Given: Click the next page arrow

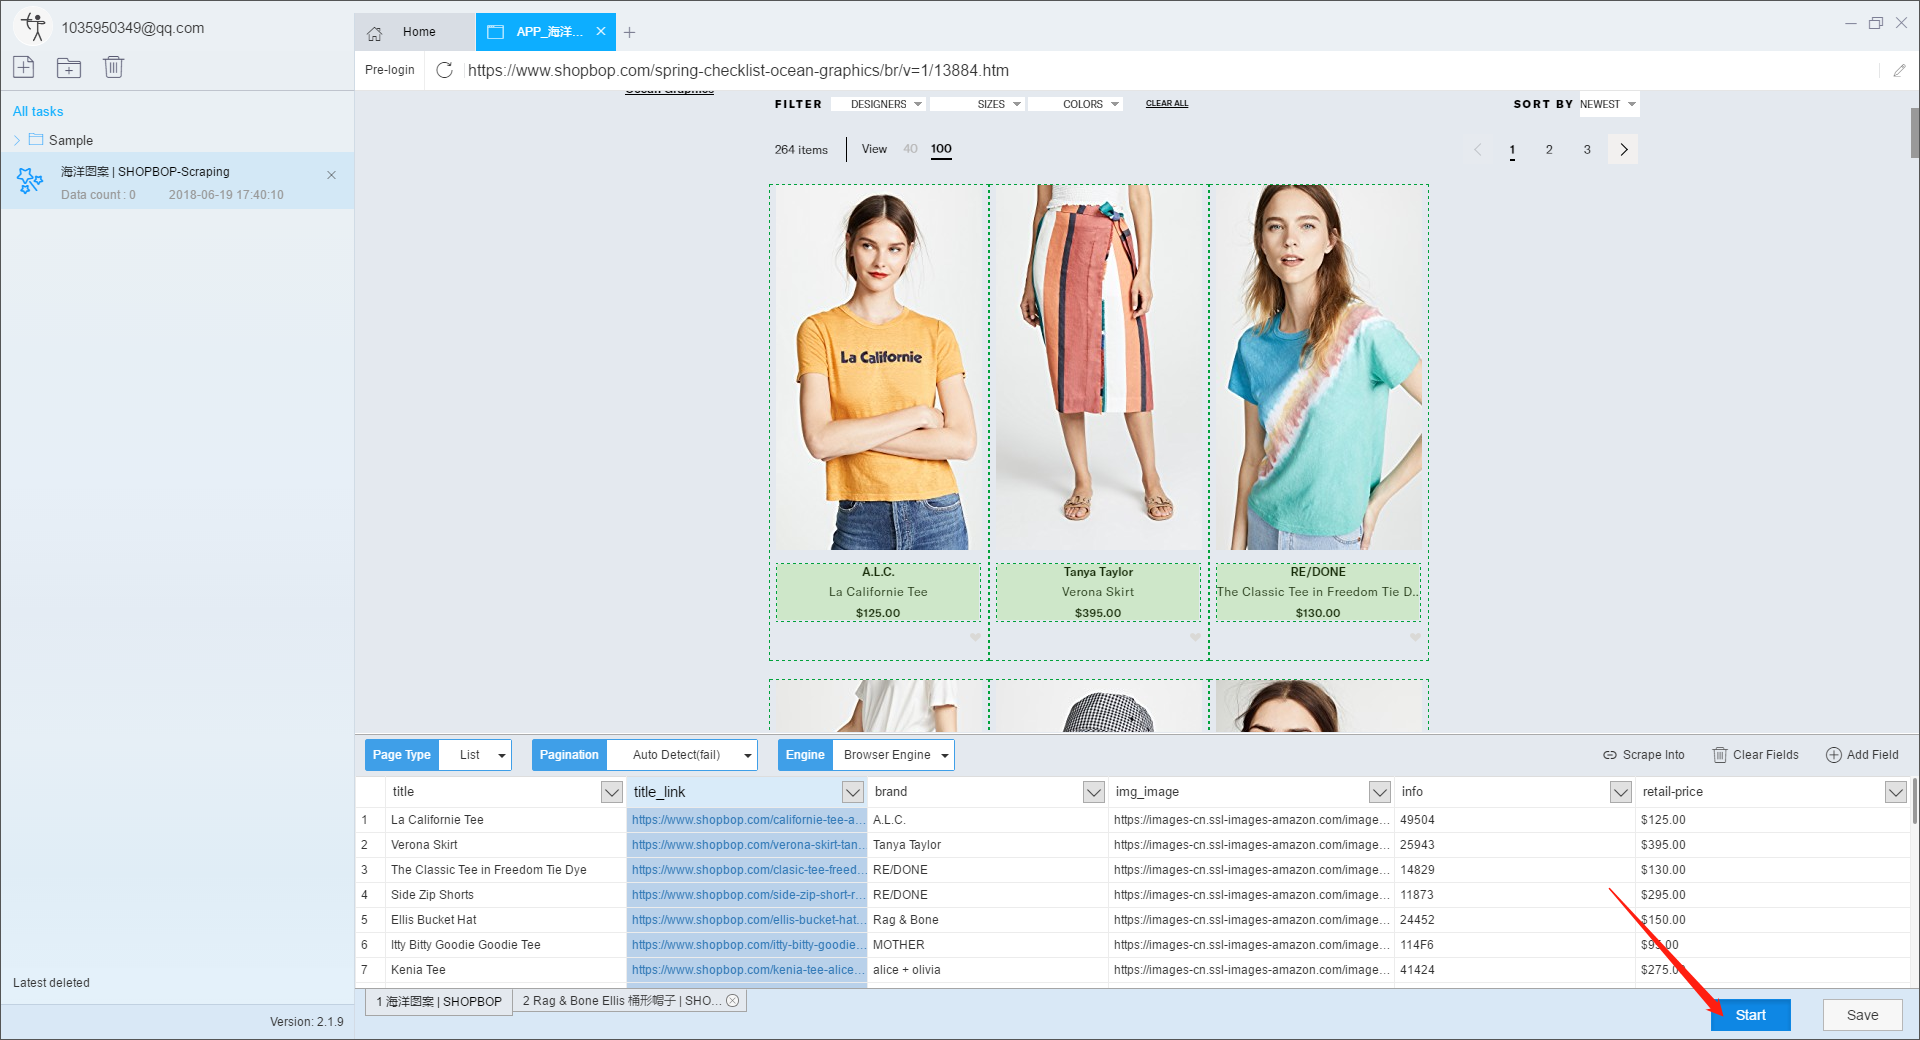Looking at the screenshot, I should click(x=1624, y=150).
